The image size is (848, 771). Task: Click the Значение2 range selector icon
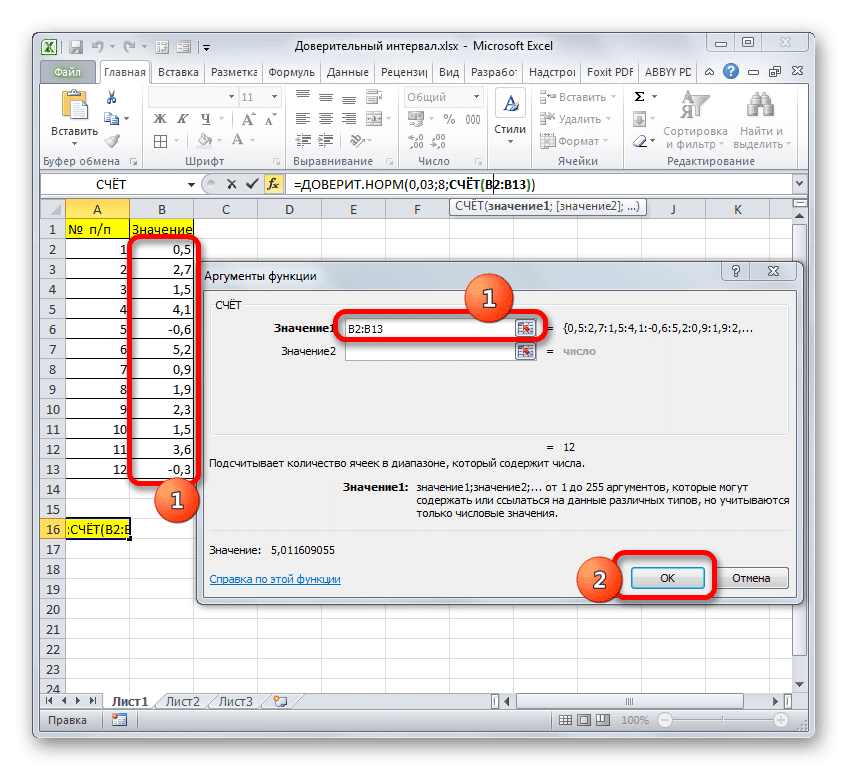[525, 351]
